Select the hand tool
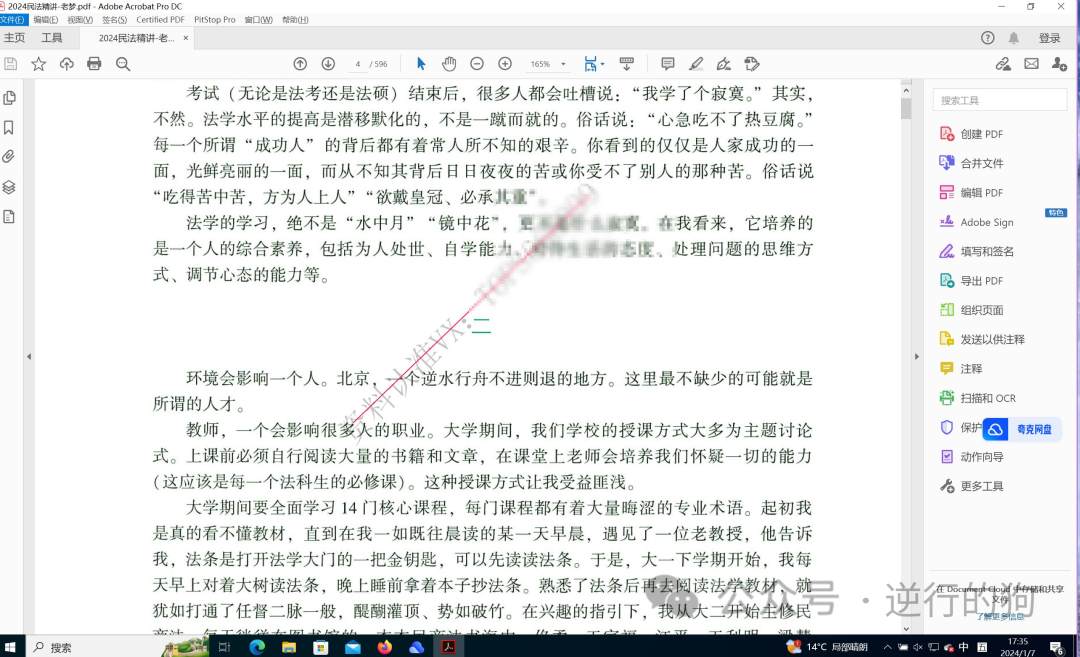The width and height of the screenshot is (1080, 657). point(449,63)
